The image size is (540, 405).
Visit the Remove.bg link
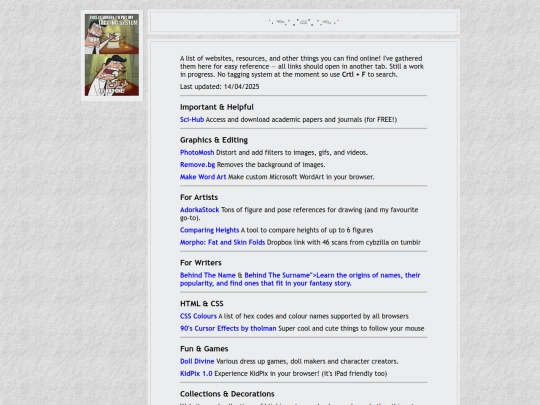click(x=197, y=165)
